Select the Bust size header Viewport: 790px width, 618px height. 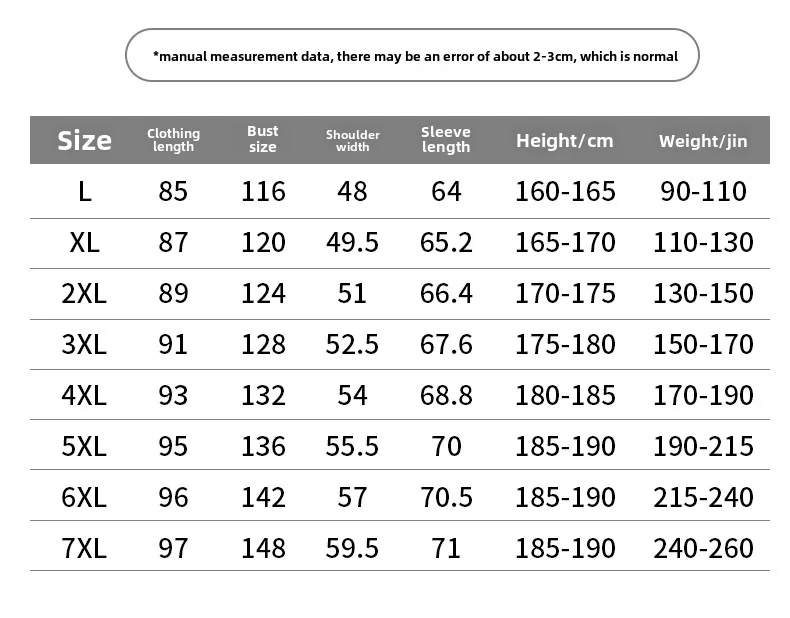tap(262, 139)
